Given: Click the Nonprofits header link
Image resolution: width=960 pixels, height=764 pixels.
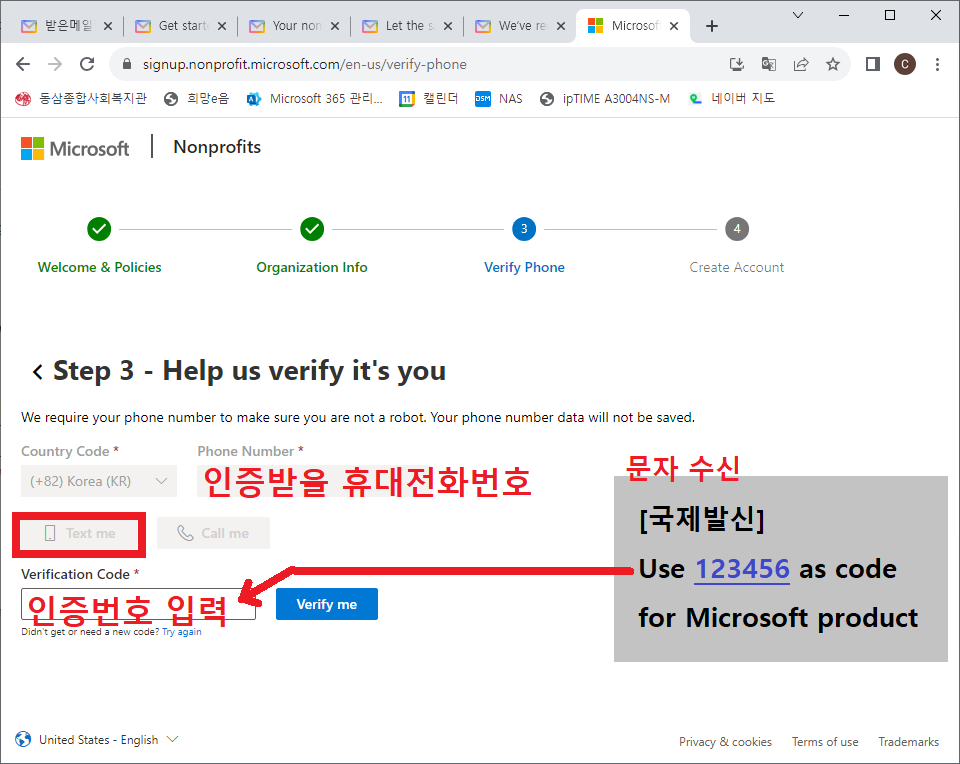Looking at the screenshot, I should [x=217, y=147].
